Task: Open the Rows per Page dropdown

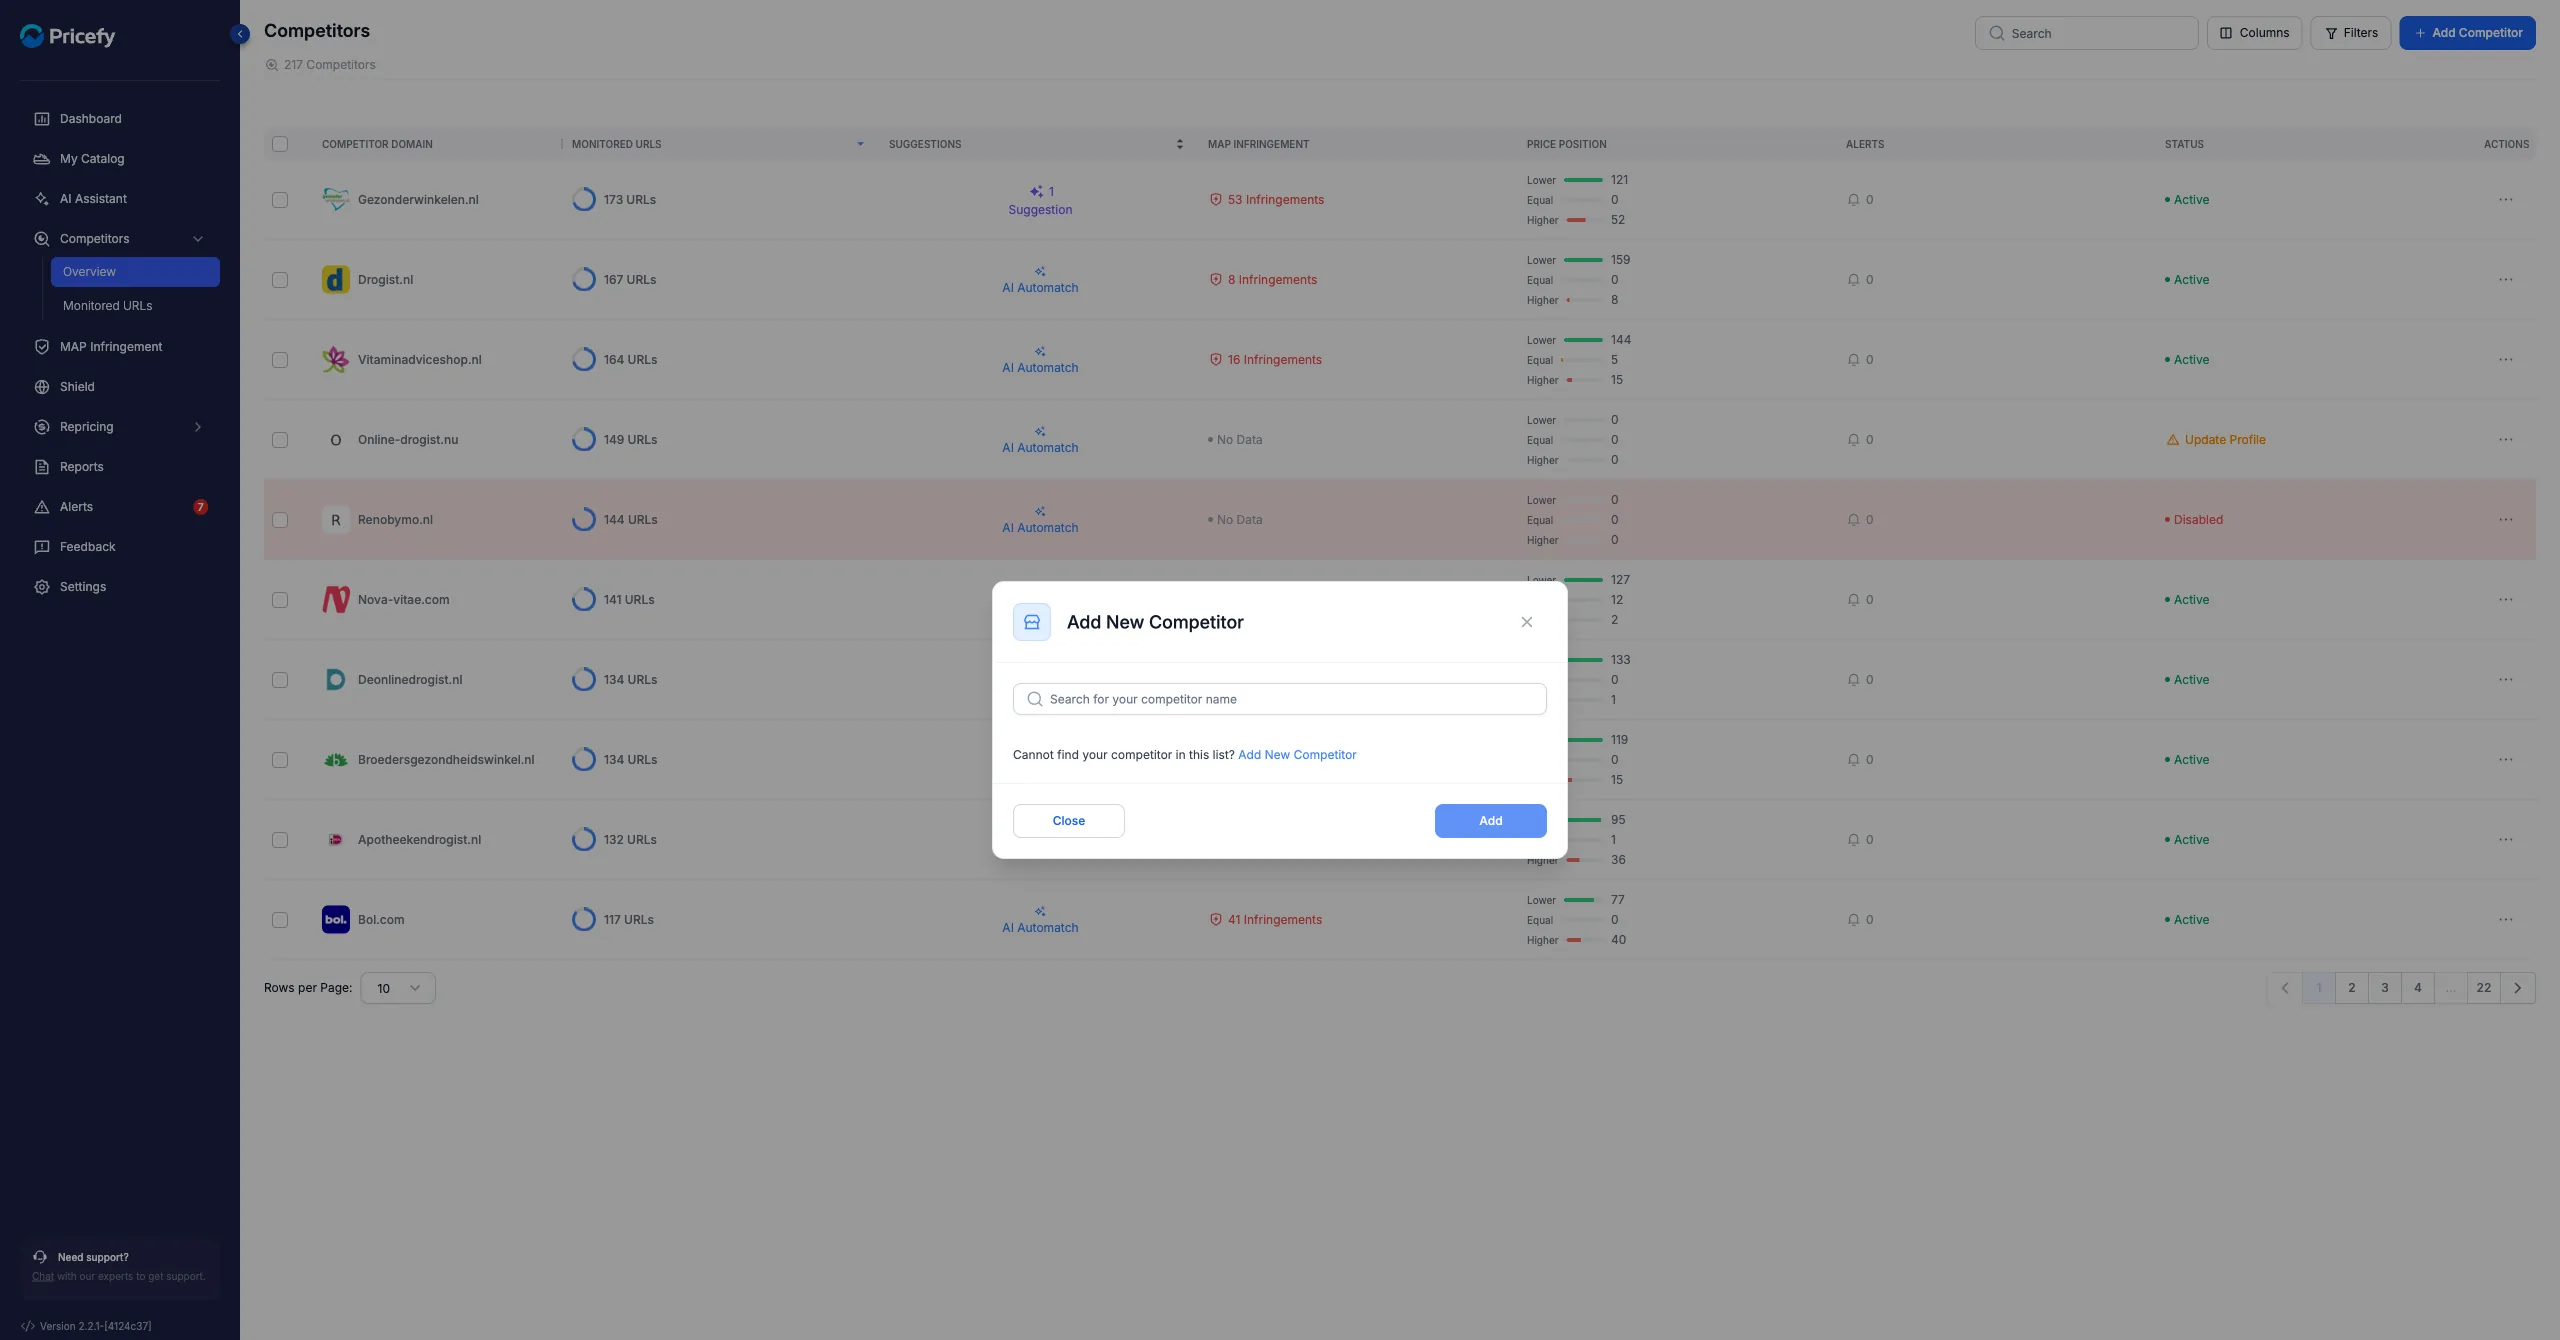Action: tap(398, 988)
